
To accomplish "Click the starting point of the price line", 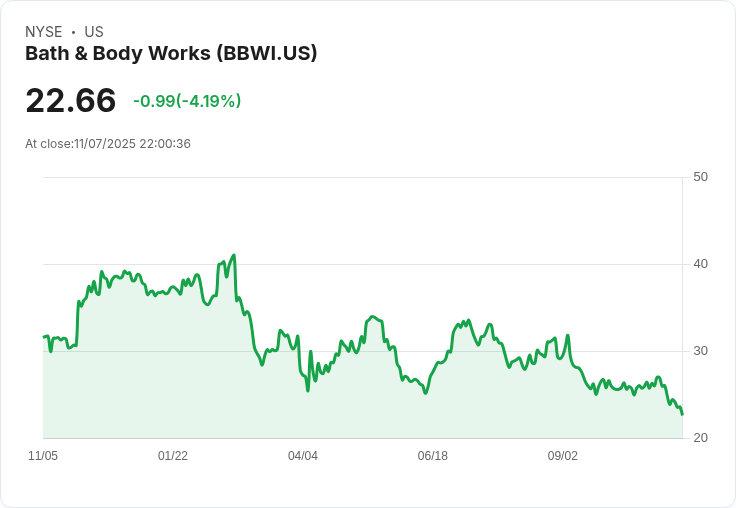I will tap(44, 337).
